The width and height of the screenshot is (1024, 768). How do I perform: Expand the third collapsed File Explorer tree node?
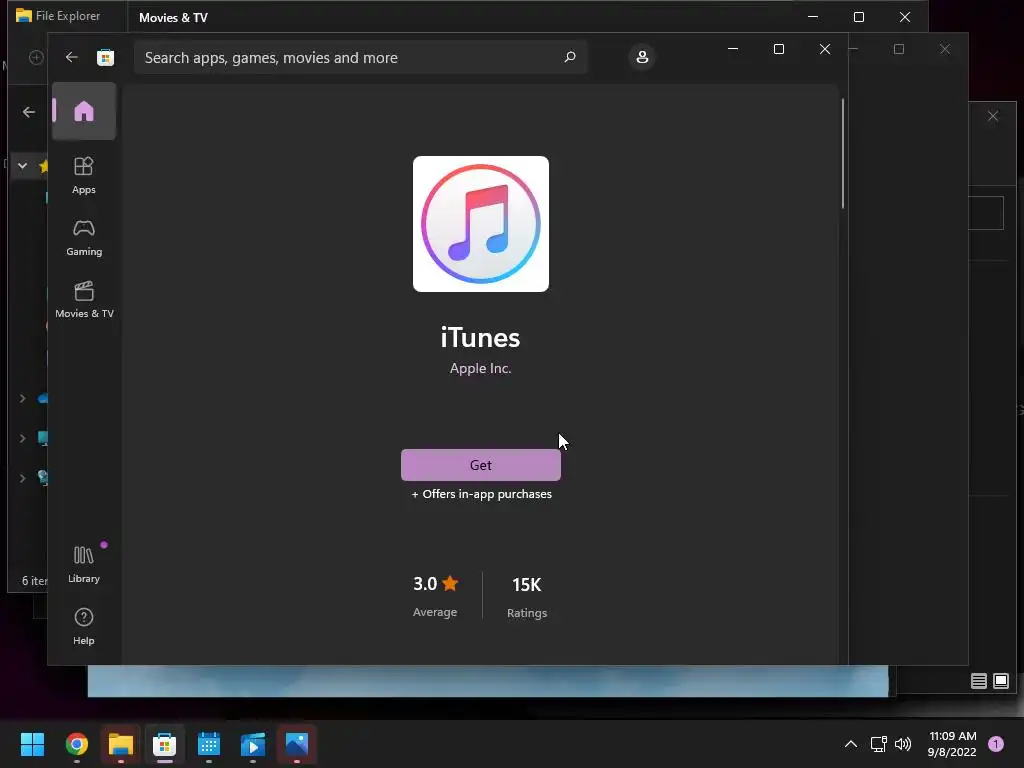22,478
